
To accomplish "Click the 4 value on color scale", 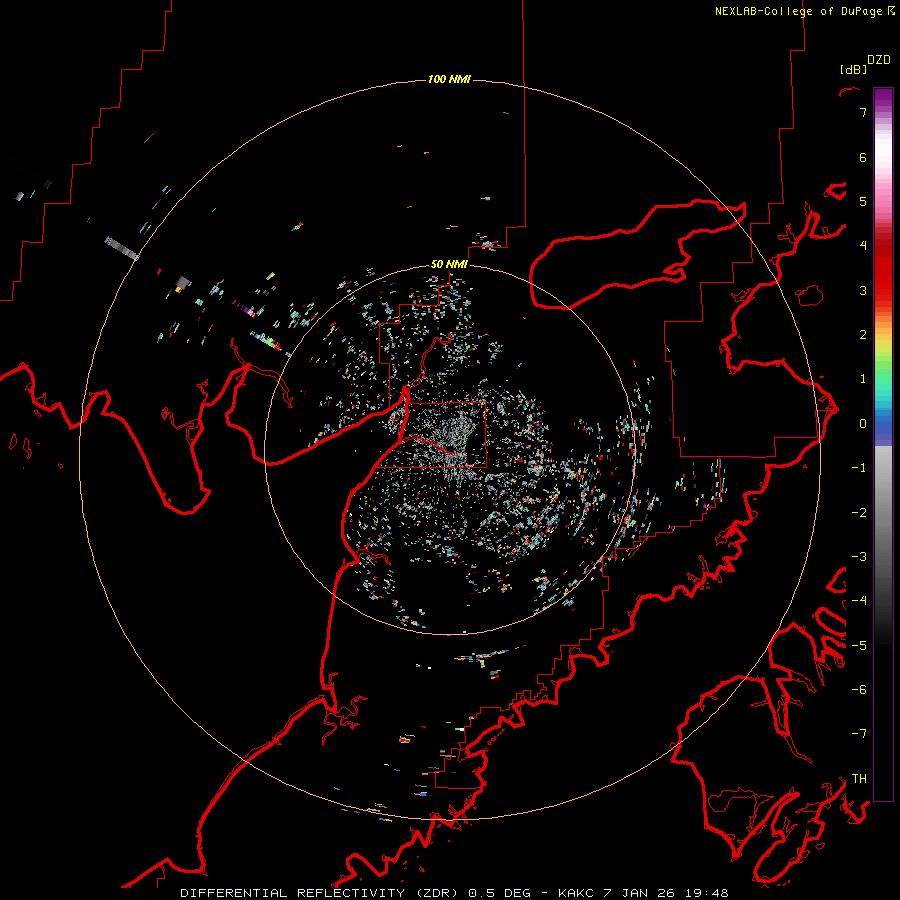I will pos(863,246).
